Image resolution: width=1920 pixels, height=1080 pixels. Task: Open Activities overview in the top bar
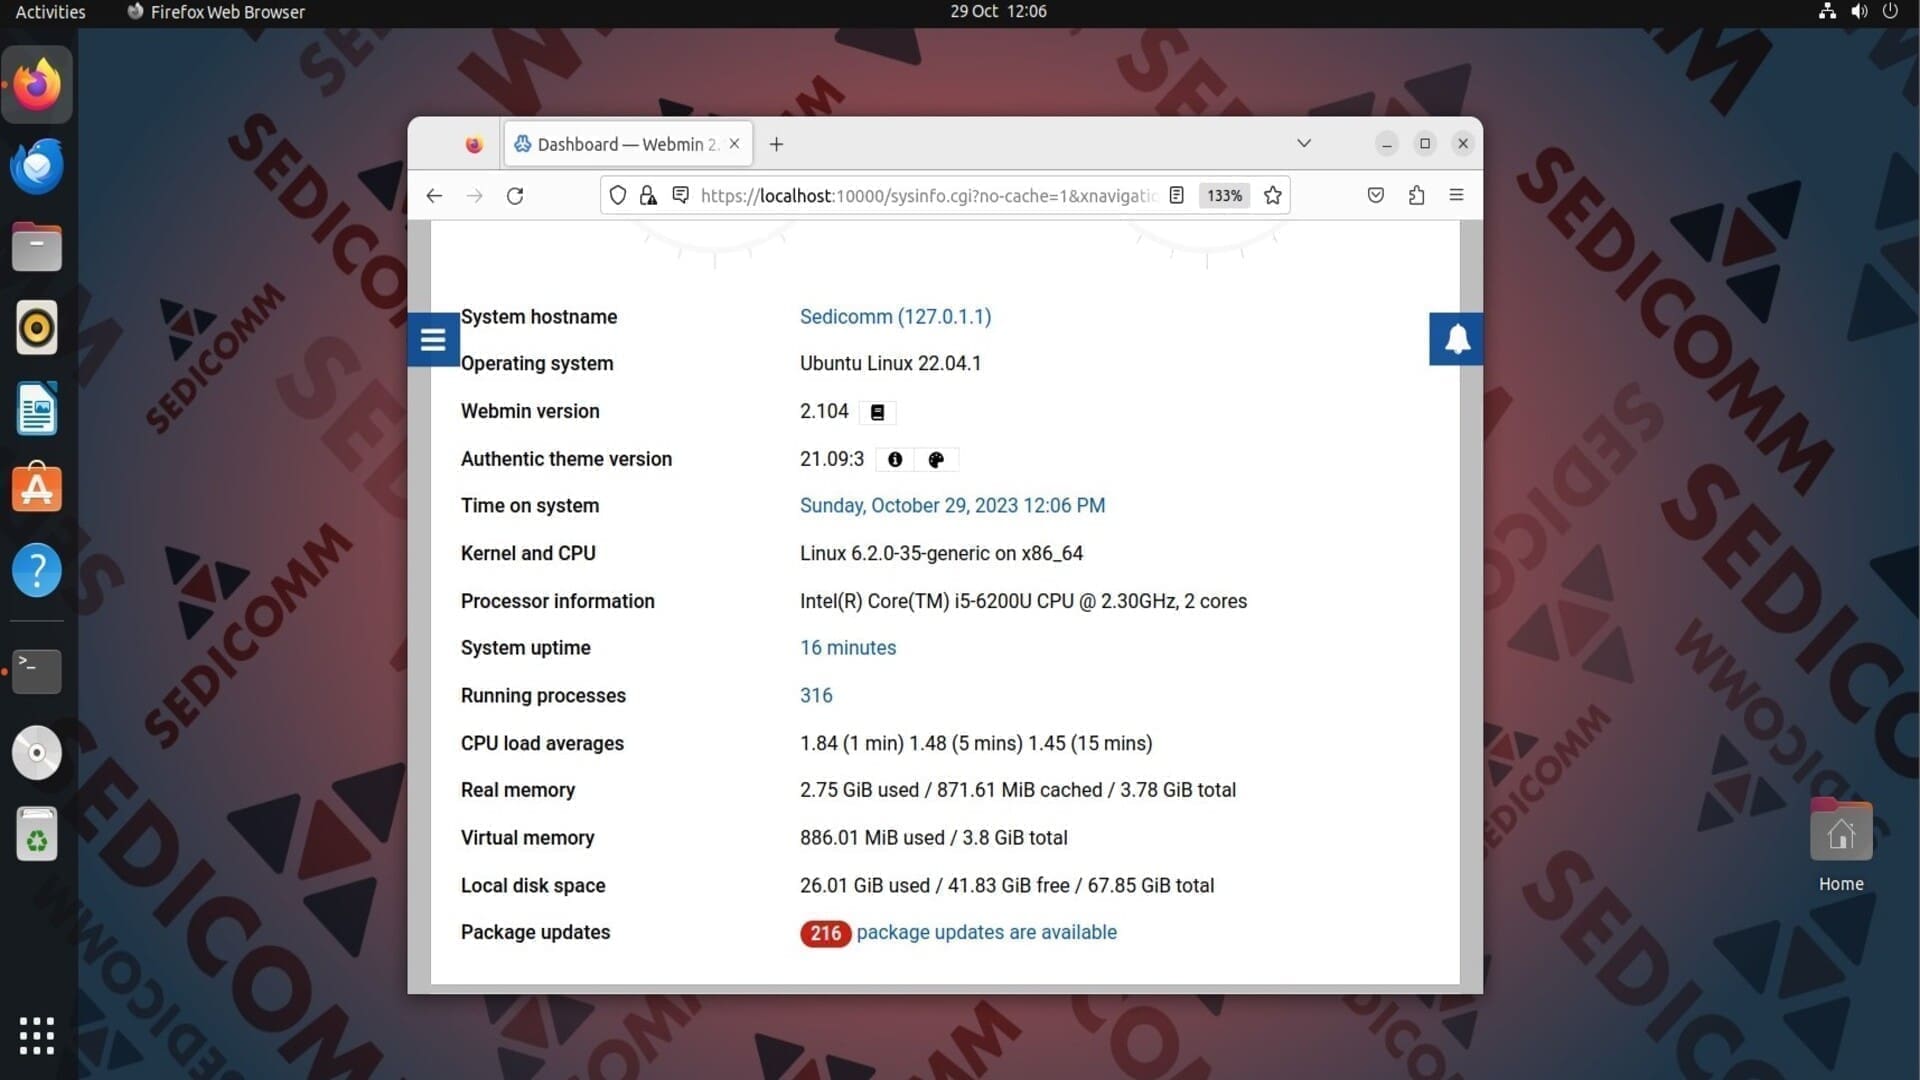point(50,12)
